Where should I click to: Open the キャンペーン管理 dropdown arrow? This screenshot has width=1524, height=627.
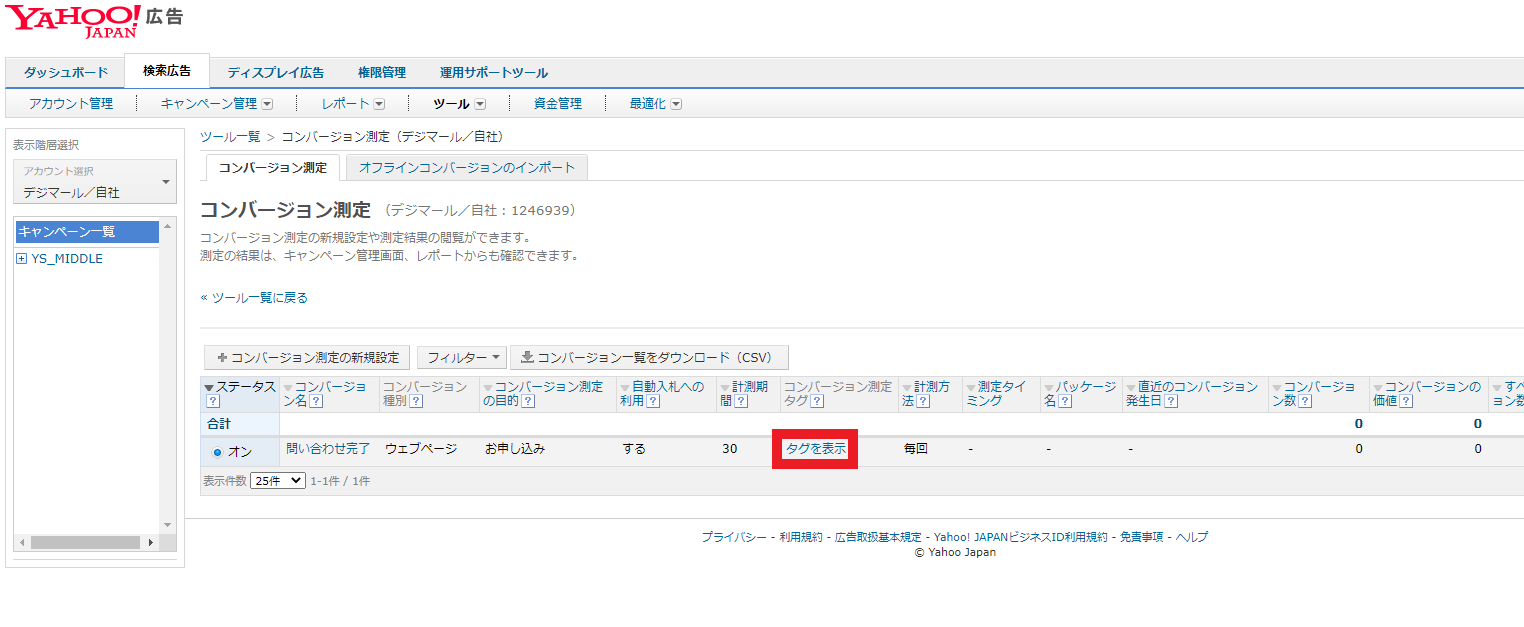(x=267, y=104)
